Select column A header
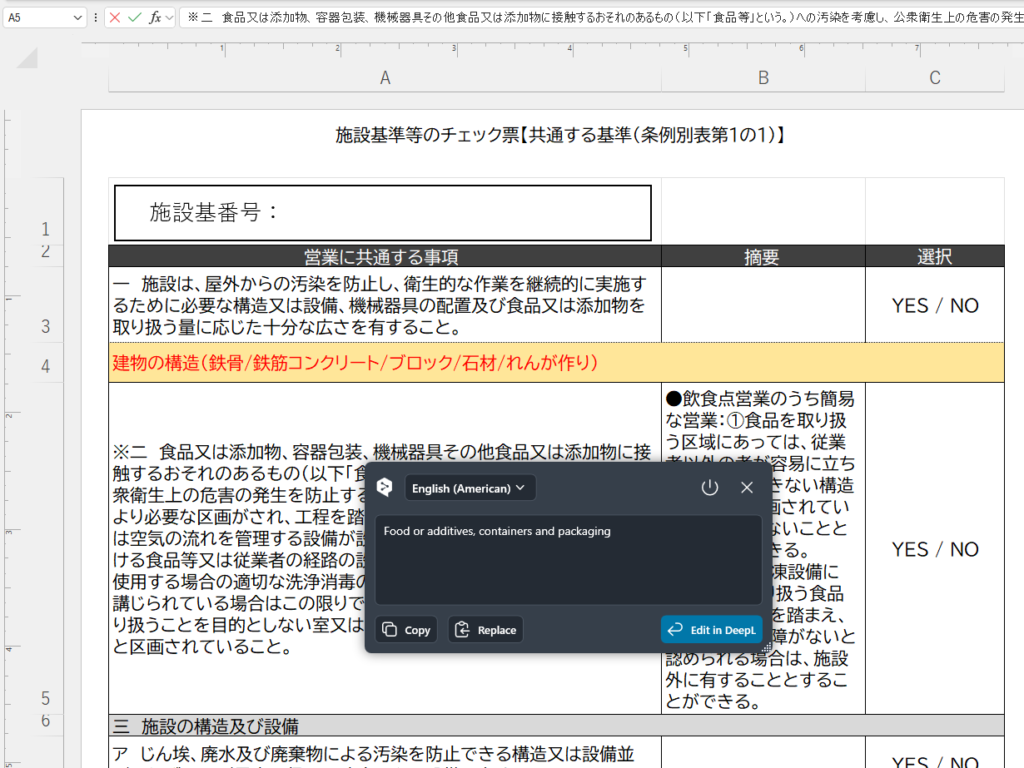This screenshot has width=1024, height=768. tap(385, 78)
